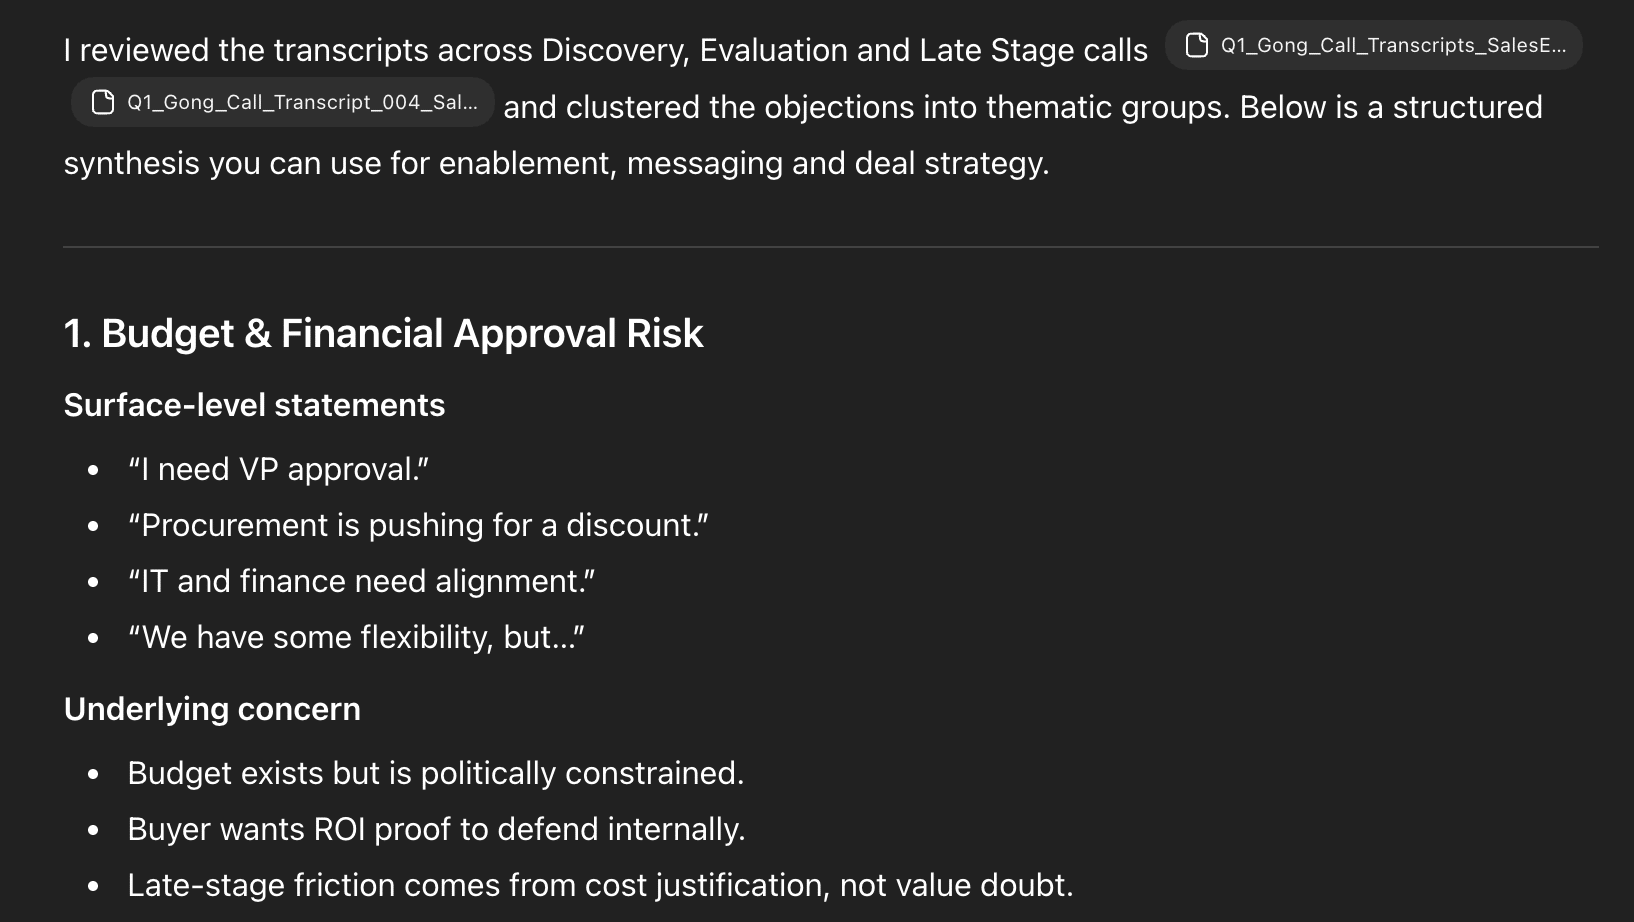Click the "Procurement is pushing for a discount." line
1634x922 pixels.
click(x=418, y=525)
